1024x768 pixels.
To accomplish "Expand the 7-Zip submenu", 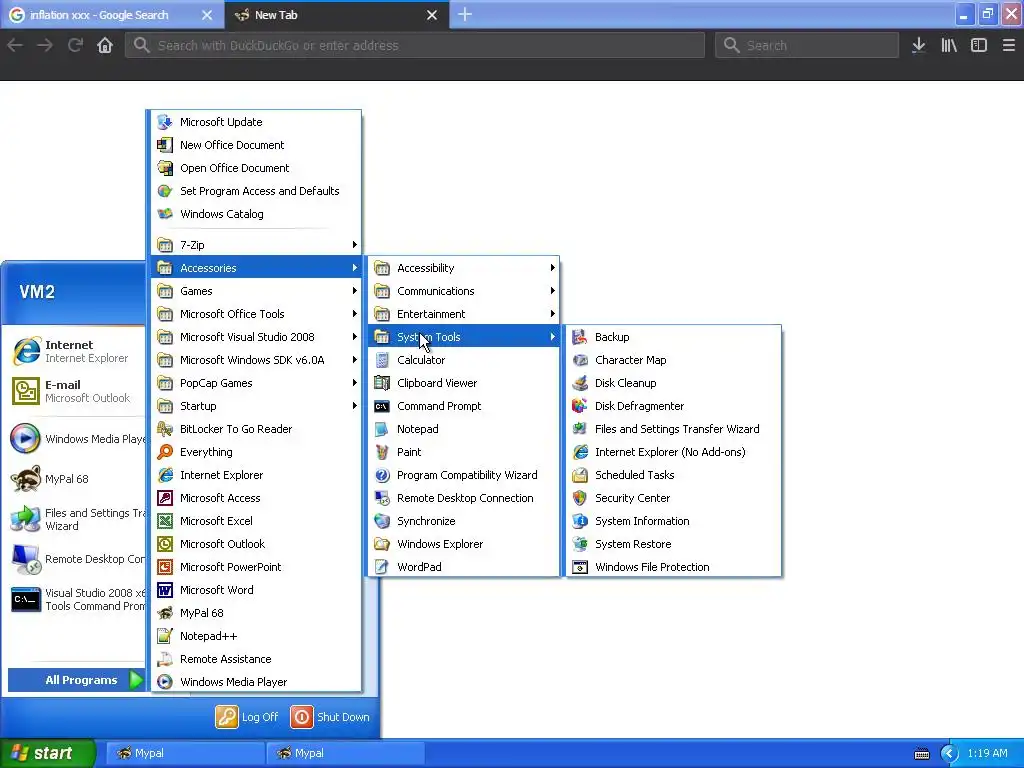I will pos(257,245).
